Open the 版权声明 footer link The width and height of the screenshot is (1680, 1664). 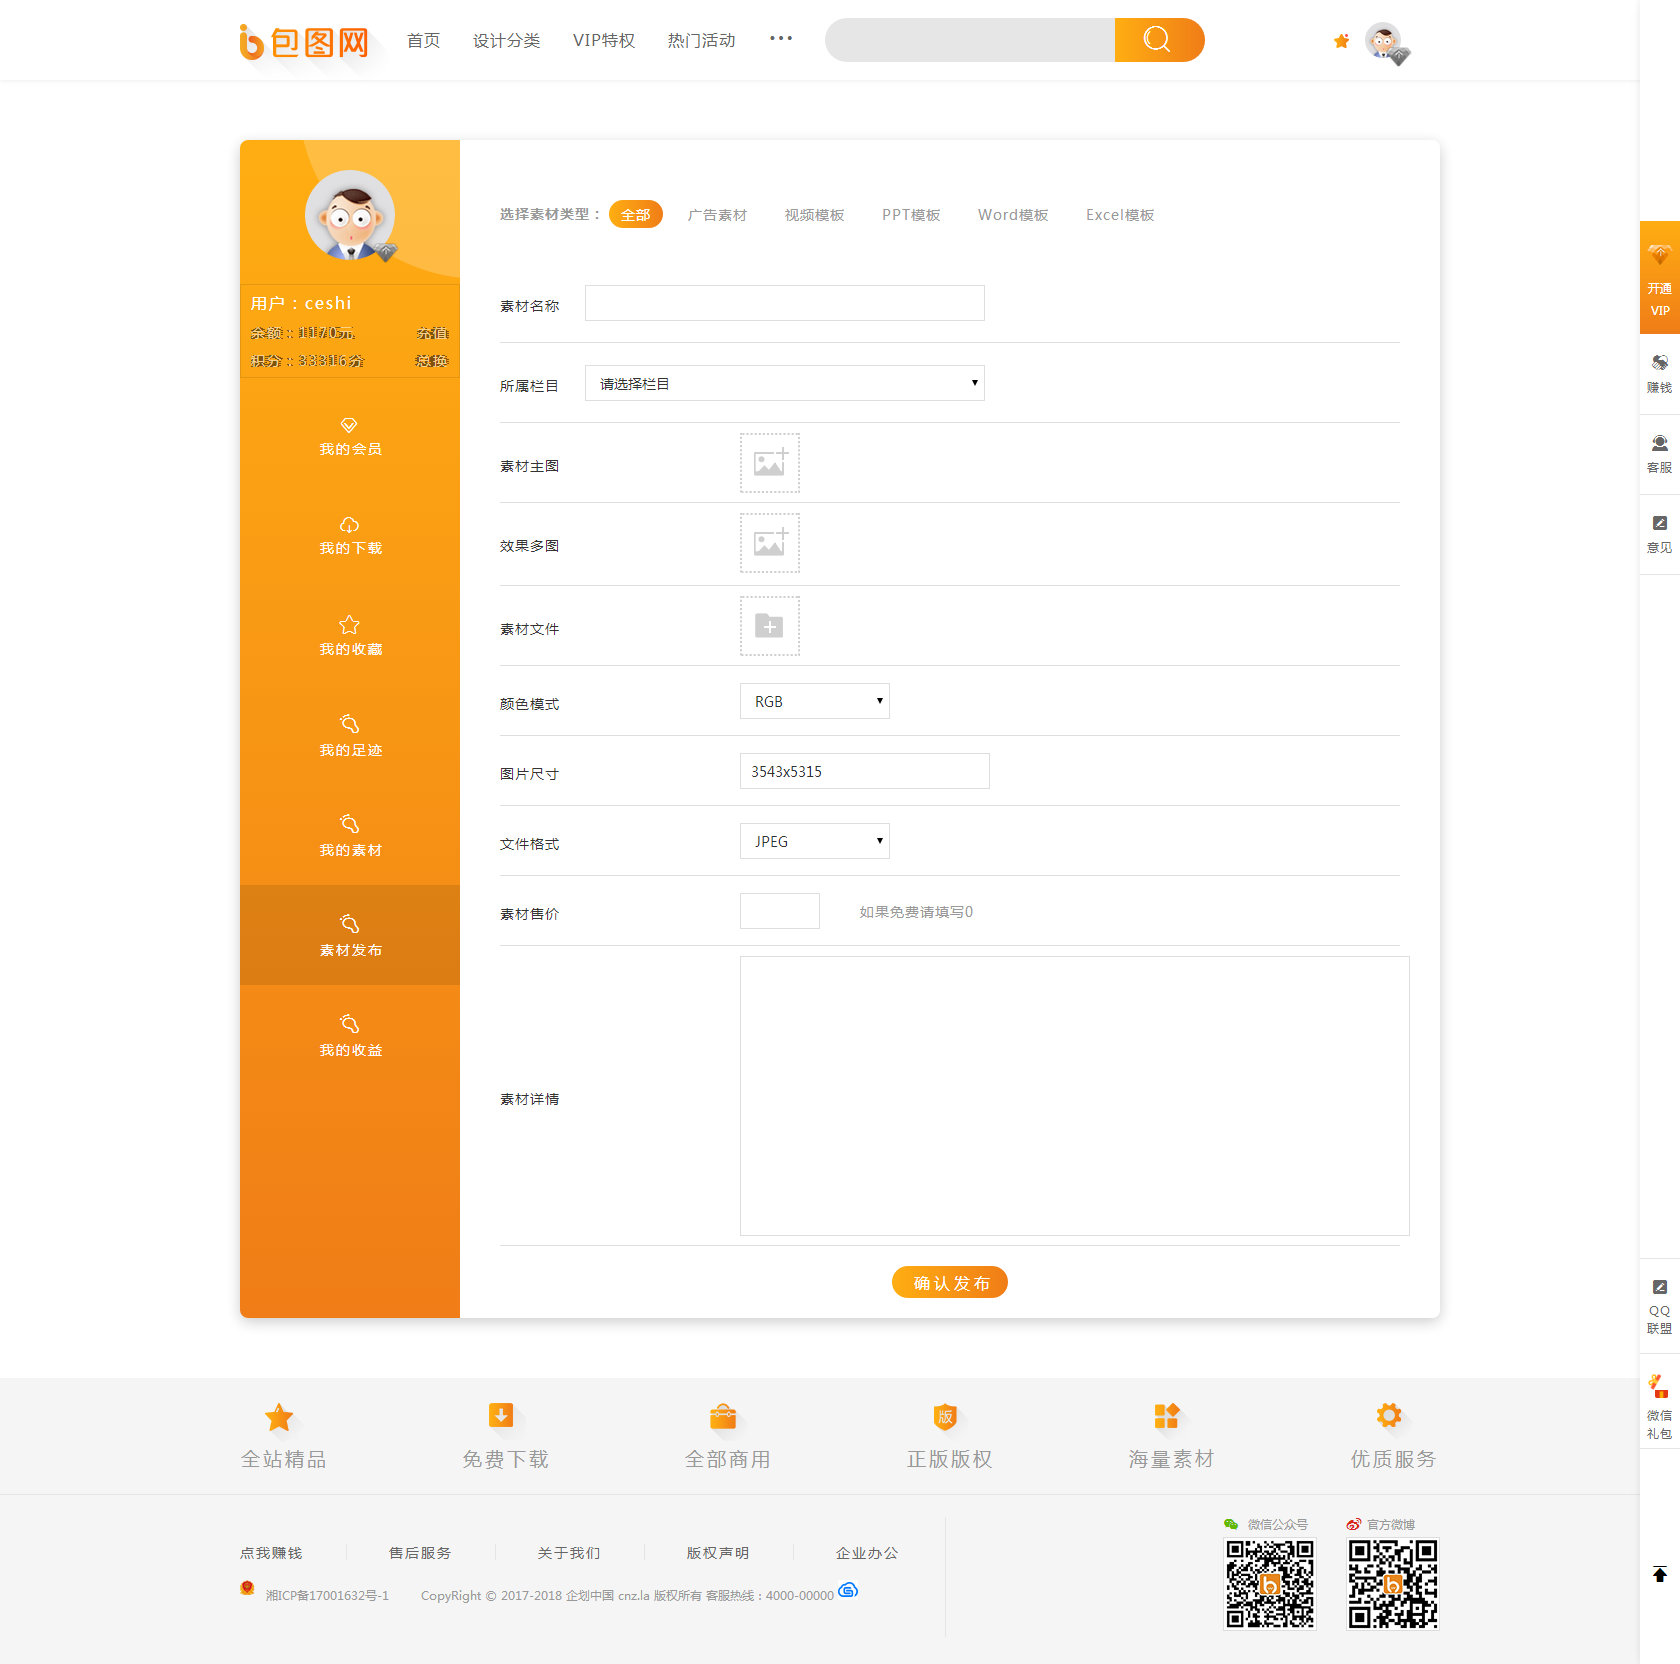tap(718, 1553)
